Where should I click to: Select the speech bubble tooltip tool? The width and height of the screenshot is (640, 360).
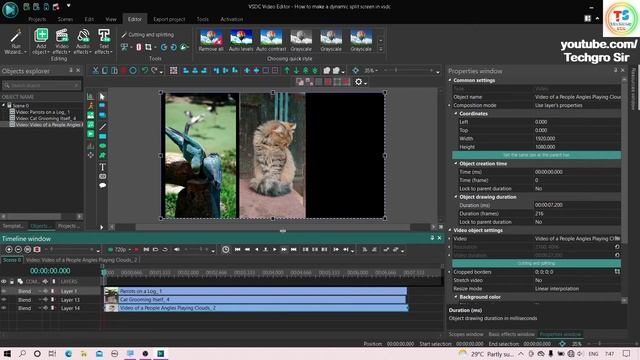coord(102,185)
